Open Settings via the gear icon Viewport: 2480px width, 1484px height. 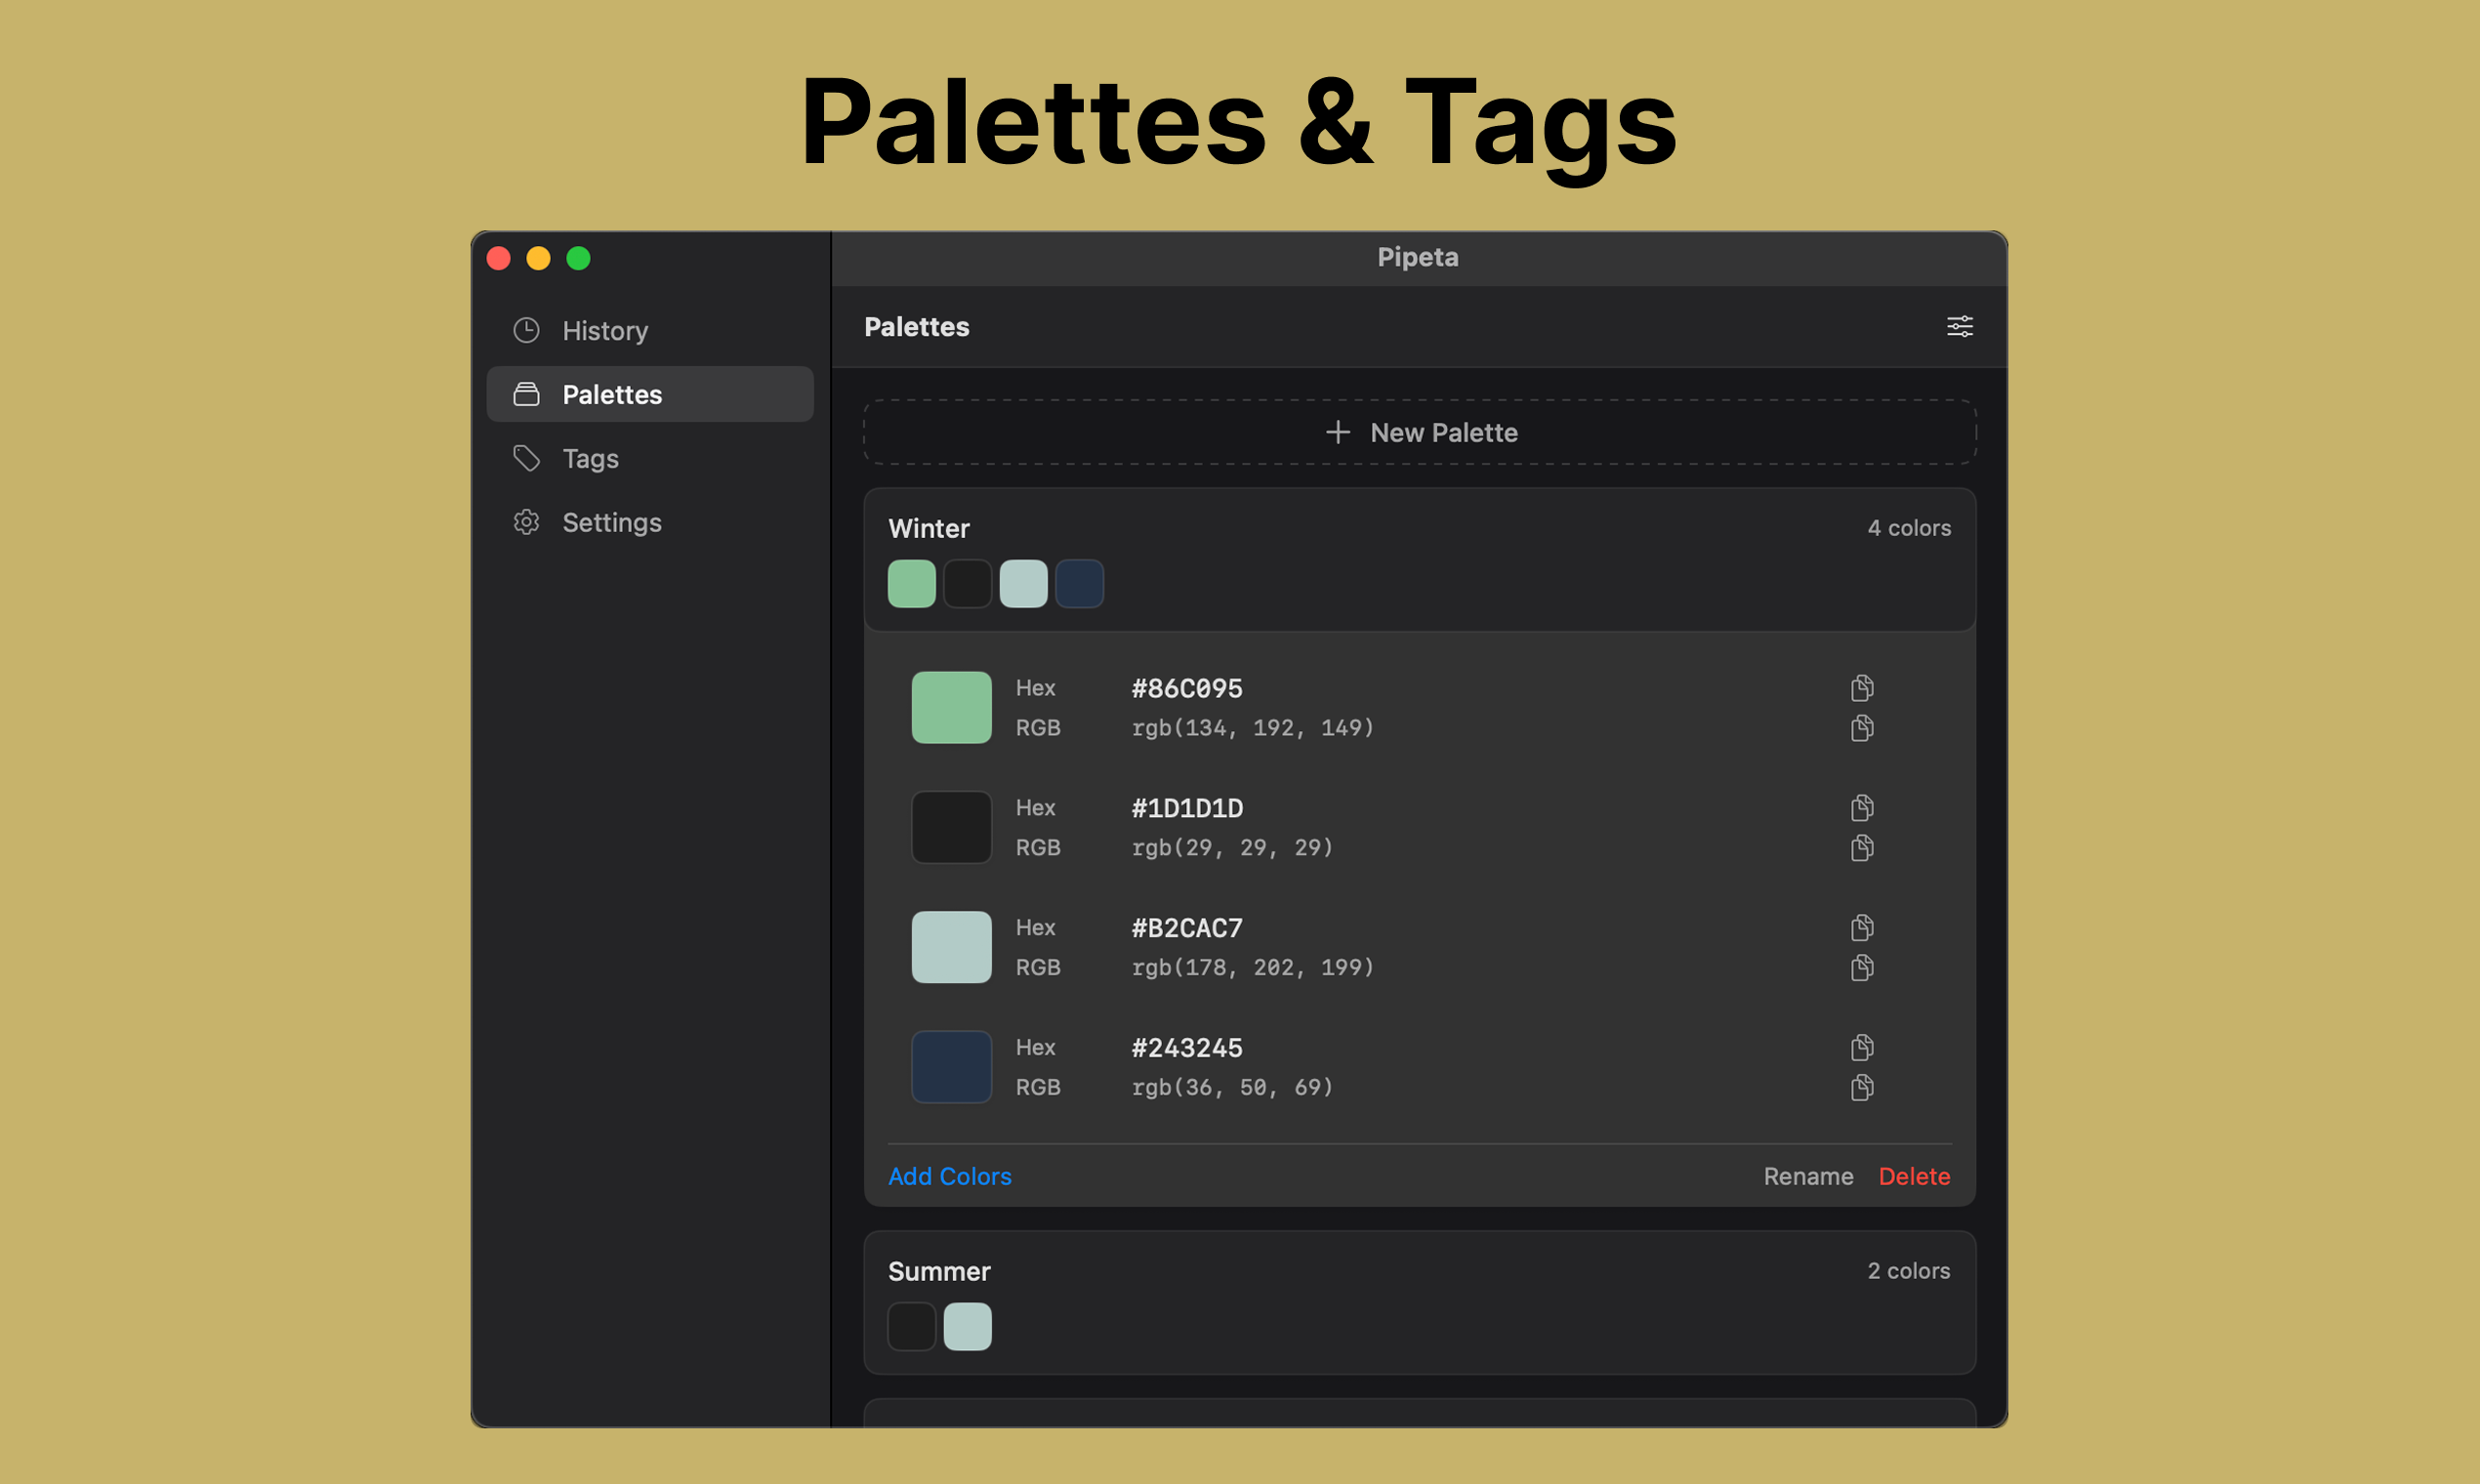tap(525, 522)
